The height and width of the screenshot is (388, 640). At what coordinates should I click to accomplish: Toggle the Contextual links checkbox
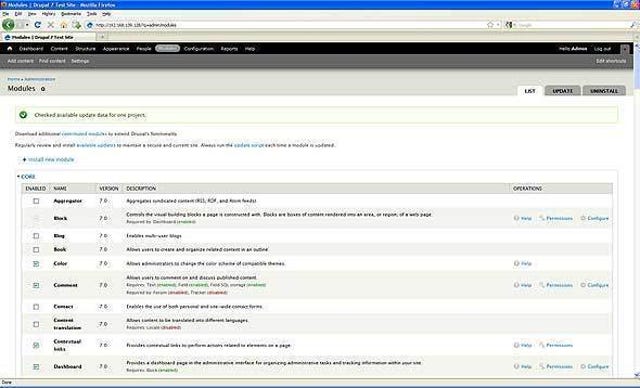click(x=36, y=345)
